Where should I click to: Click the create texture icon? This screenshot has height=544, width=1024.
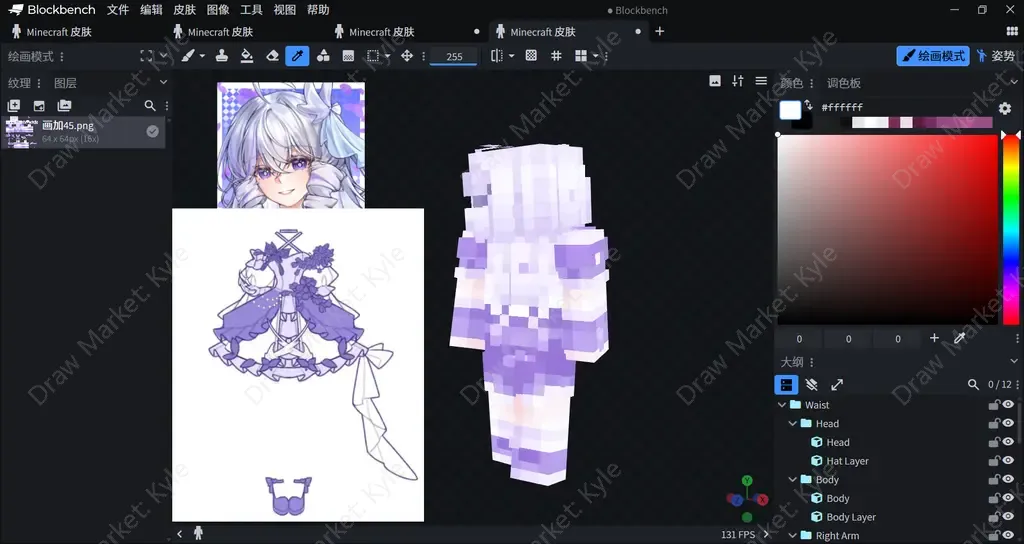point(13,106)
